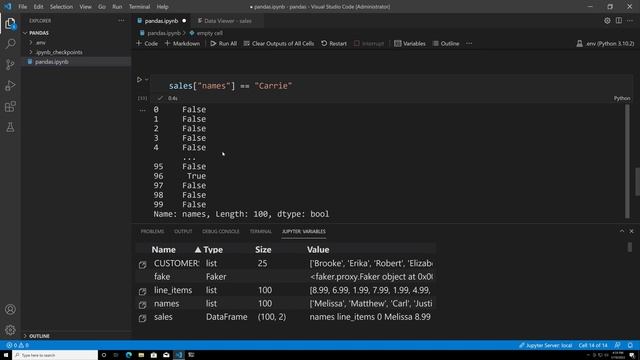Switch to the Data Viewer - sales tab
Image resolution: width=640 pixels, height=360 pixels.
coord(227,20)
